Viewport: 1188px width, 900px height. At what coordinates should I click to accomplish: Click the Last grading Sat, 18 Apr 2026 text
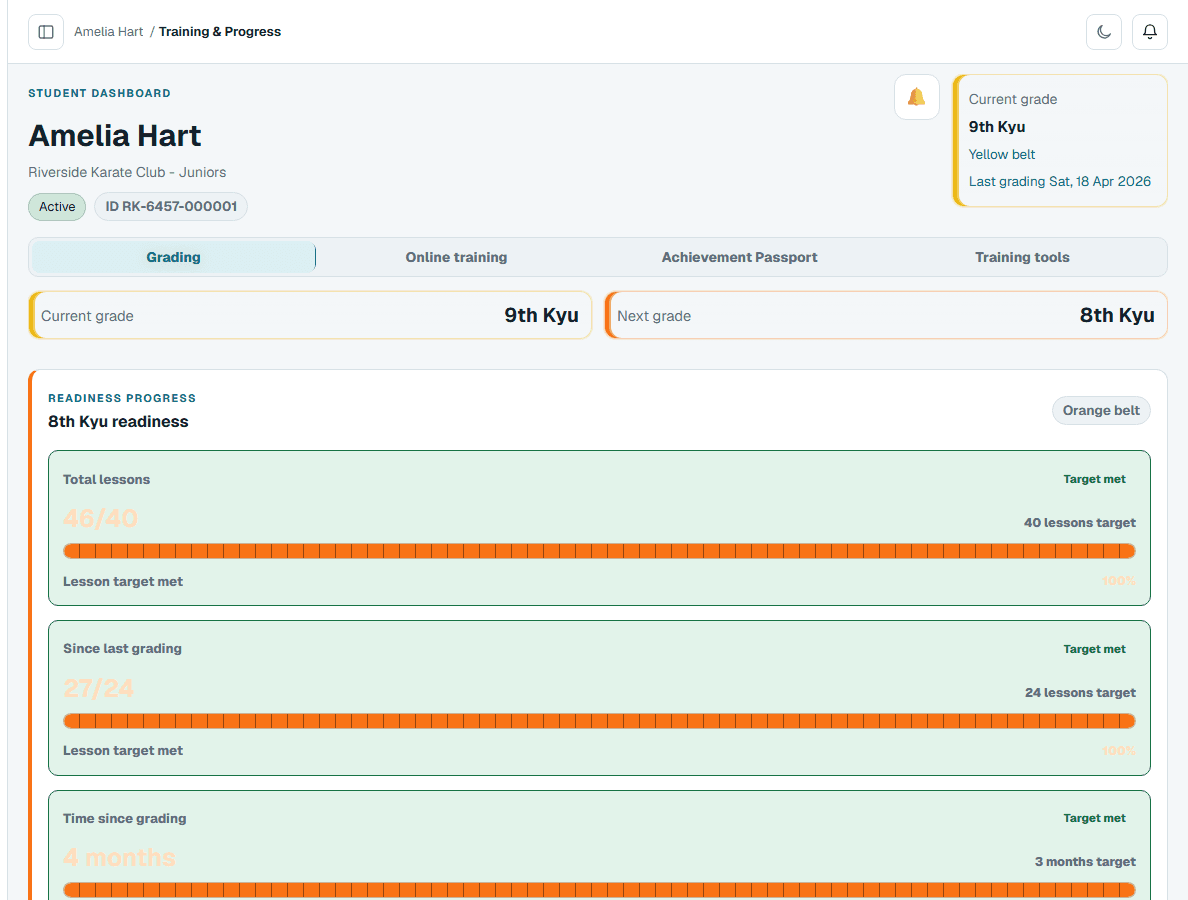pos(1059,181)
